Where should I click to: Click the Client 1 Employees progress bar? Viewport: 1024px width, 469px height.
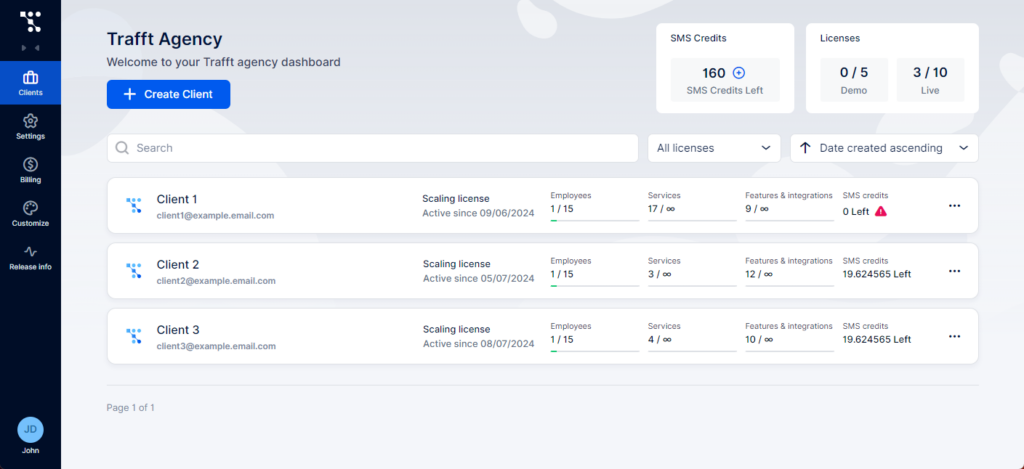(594, 220)
